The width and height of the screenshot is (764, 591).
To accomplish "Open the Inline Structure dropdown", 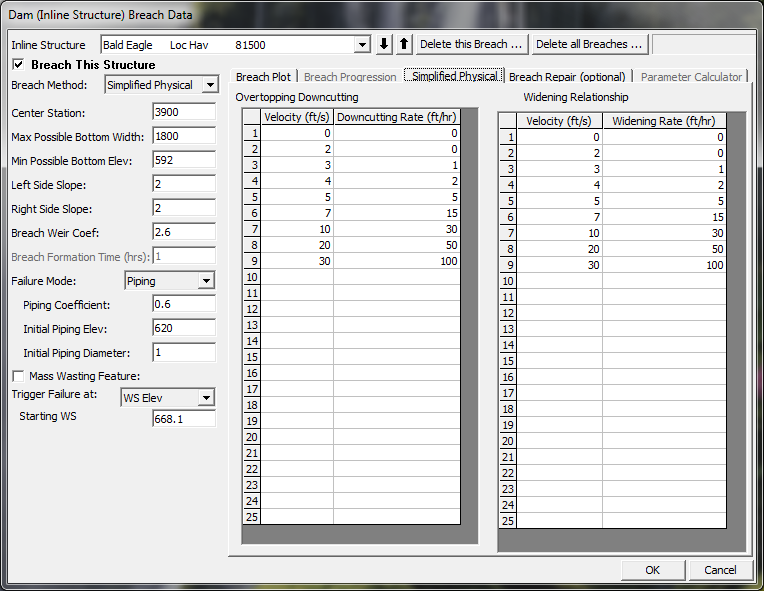I will point(362,45).
